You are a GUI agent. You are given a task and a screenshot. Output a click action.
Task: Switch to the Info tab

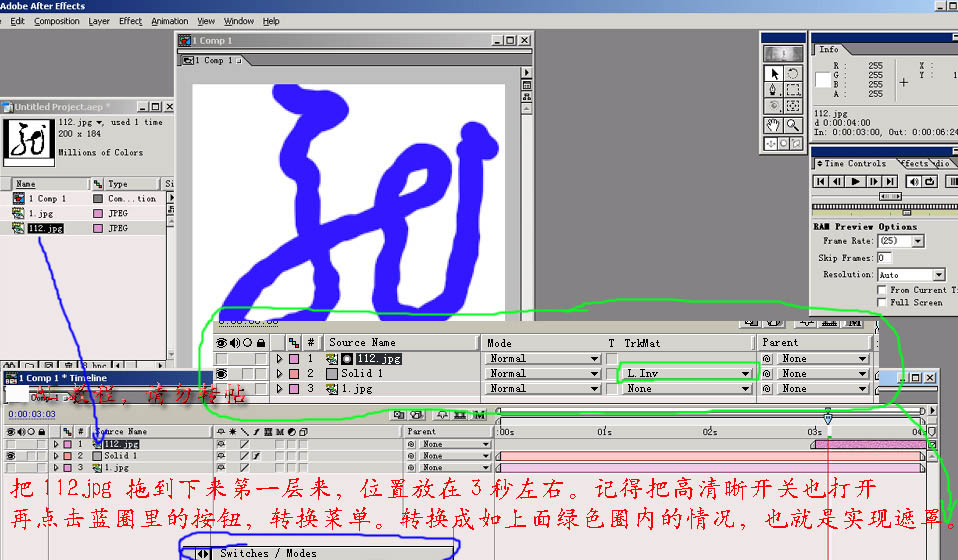[829, 49]
